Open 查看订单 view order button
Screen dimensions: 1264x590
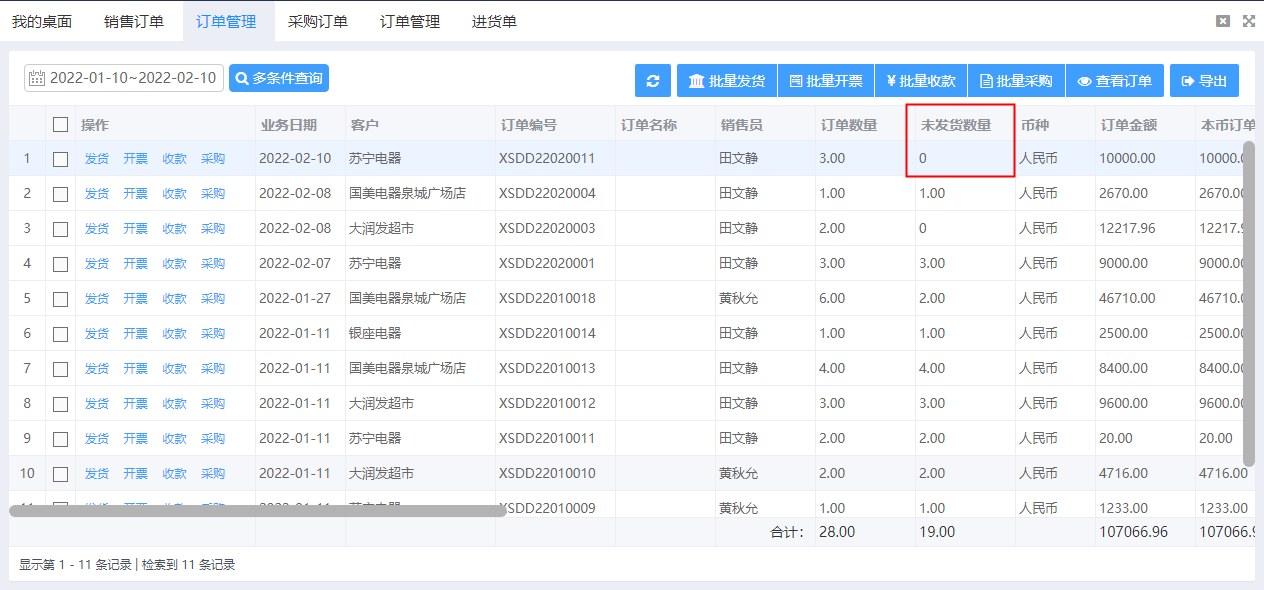(1114, 81)
